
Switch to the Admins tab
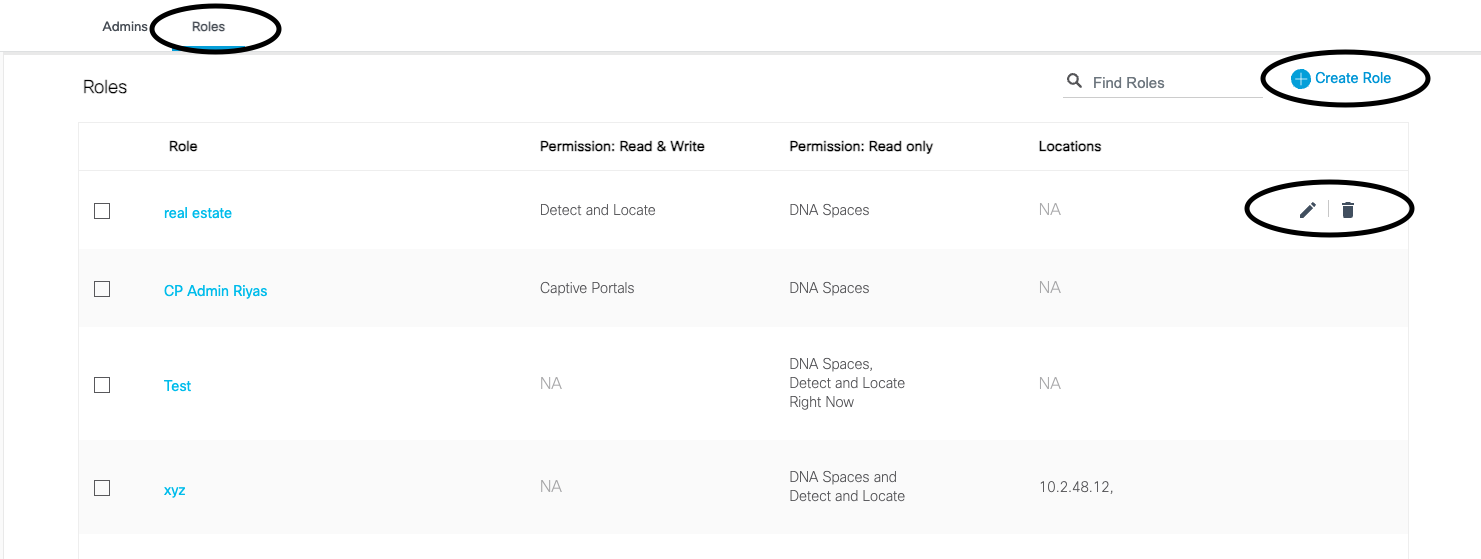coord(125,27)
